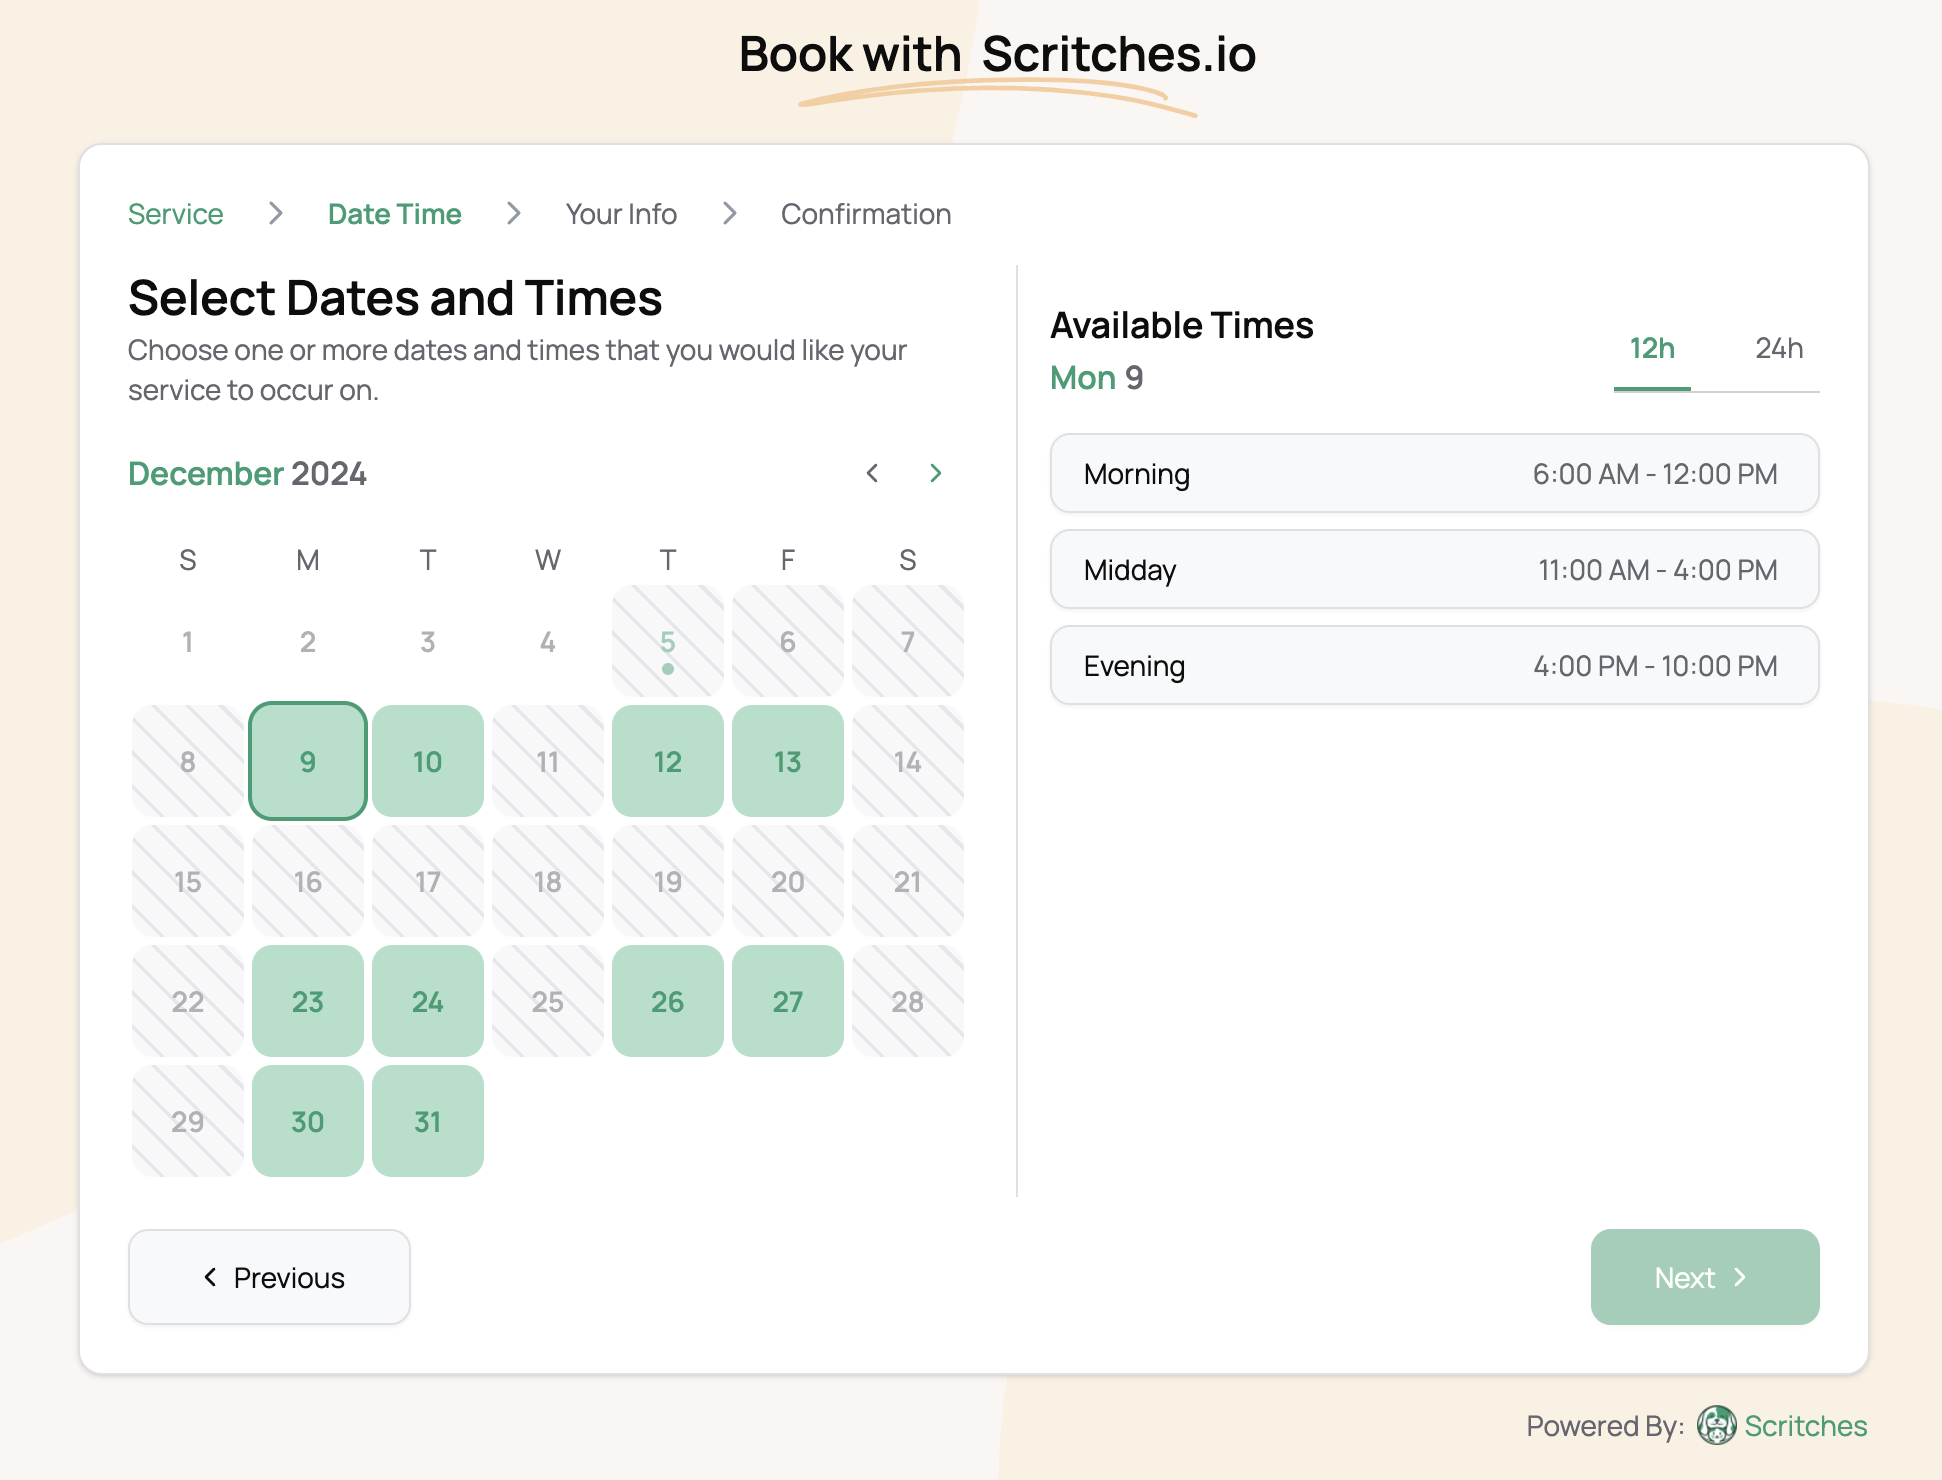1942x1480 pixels.
Task: Click unavailable date 20
Action: point(788,881)
